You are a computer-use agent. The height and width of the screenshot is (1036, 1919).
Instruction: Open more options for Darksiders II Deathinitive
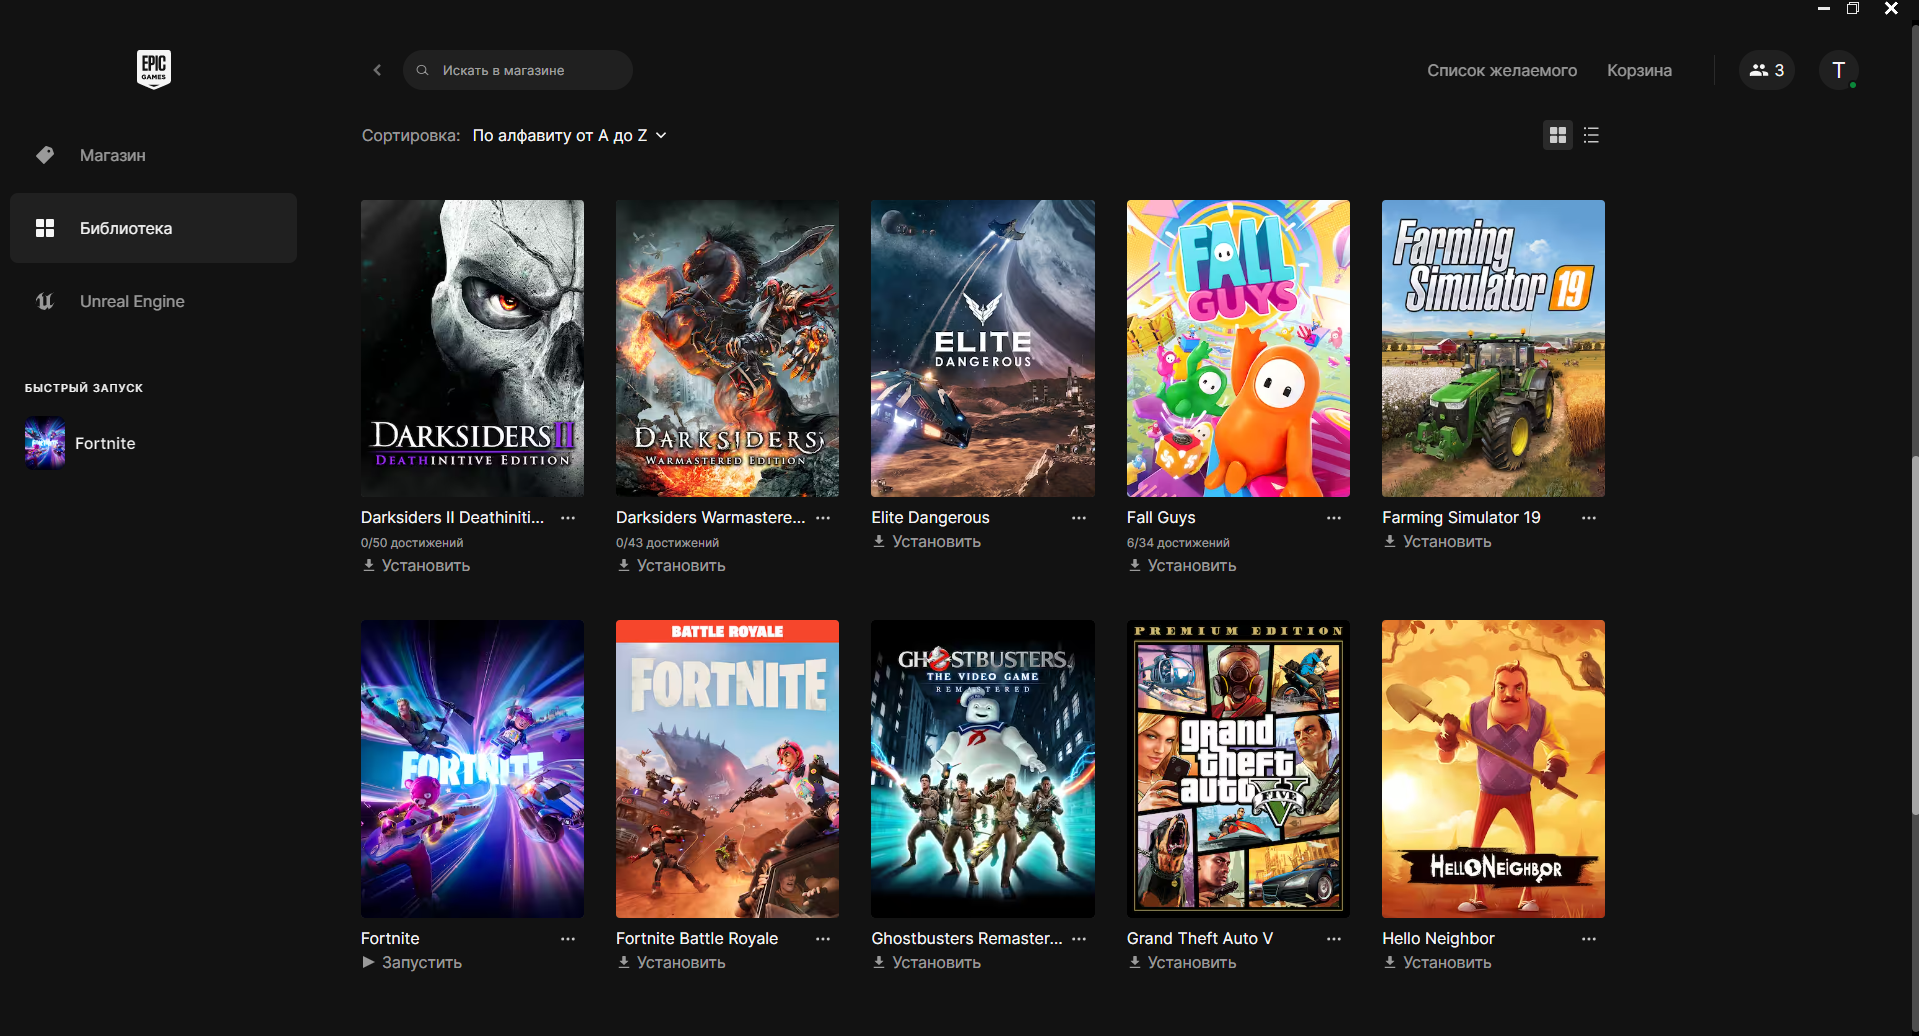pos(568,518)
